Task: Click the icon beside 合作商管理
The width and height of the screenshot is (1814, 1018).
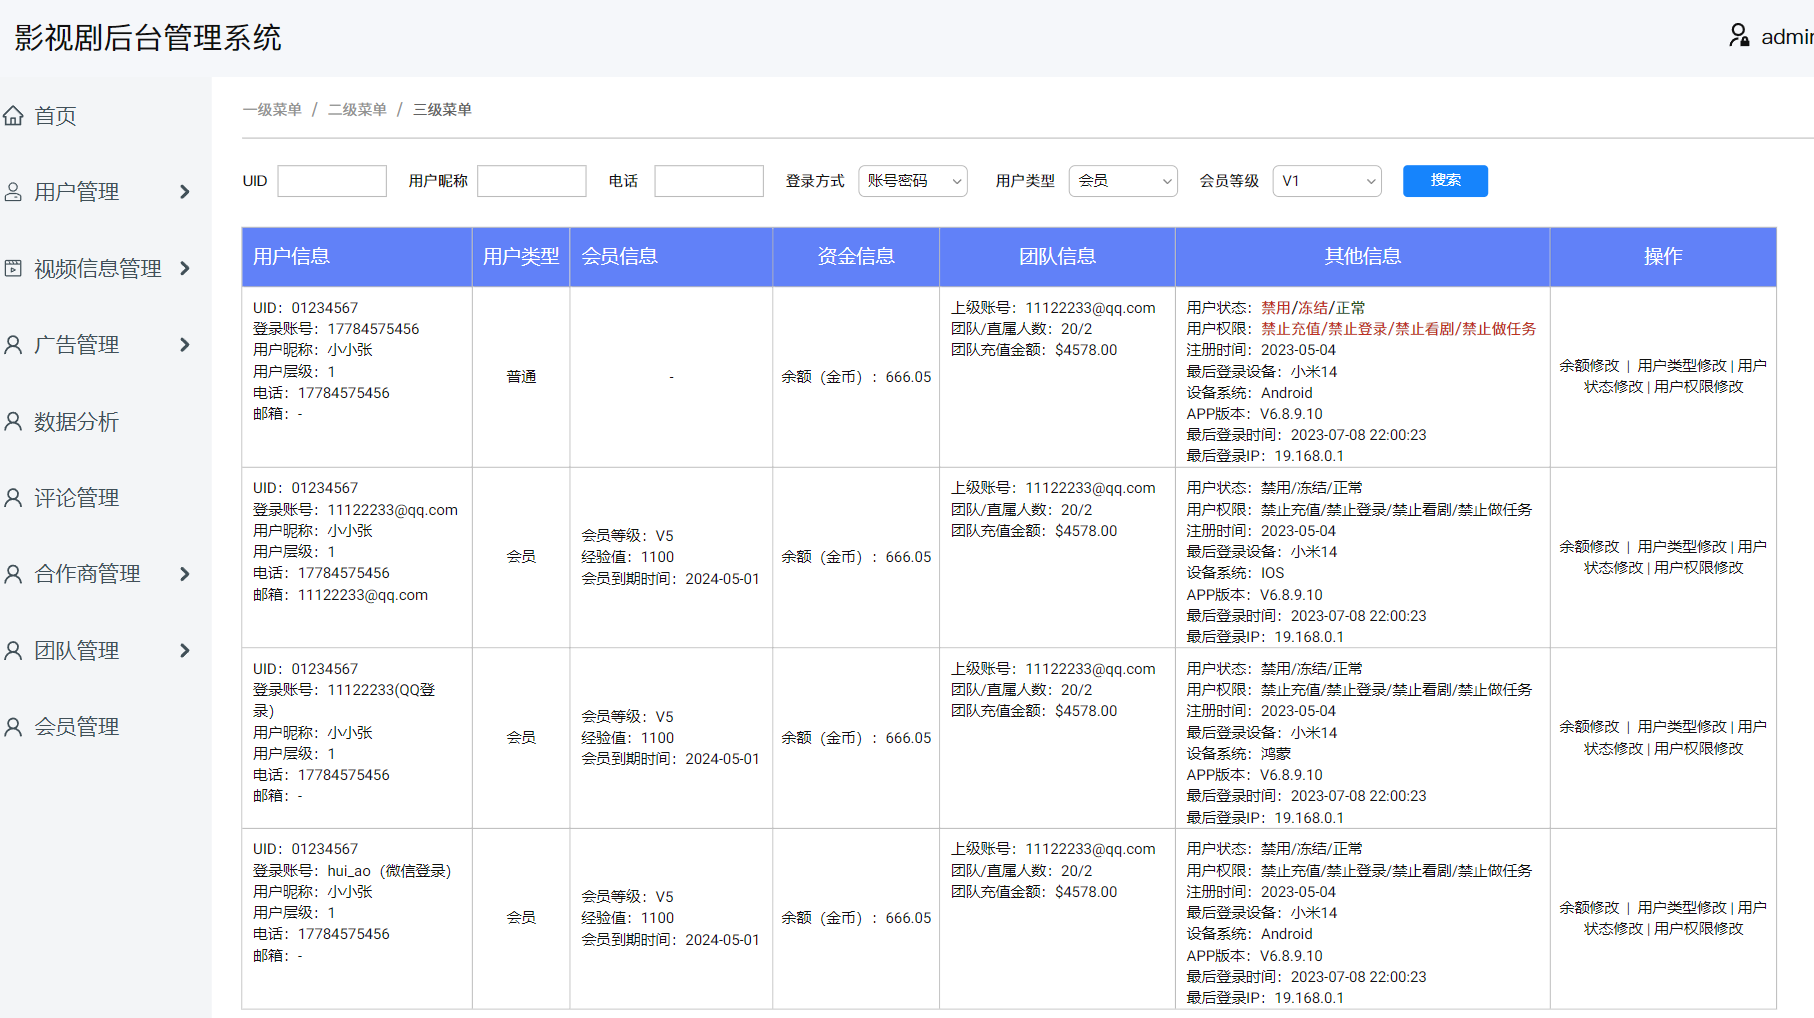Action: 13,574
